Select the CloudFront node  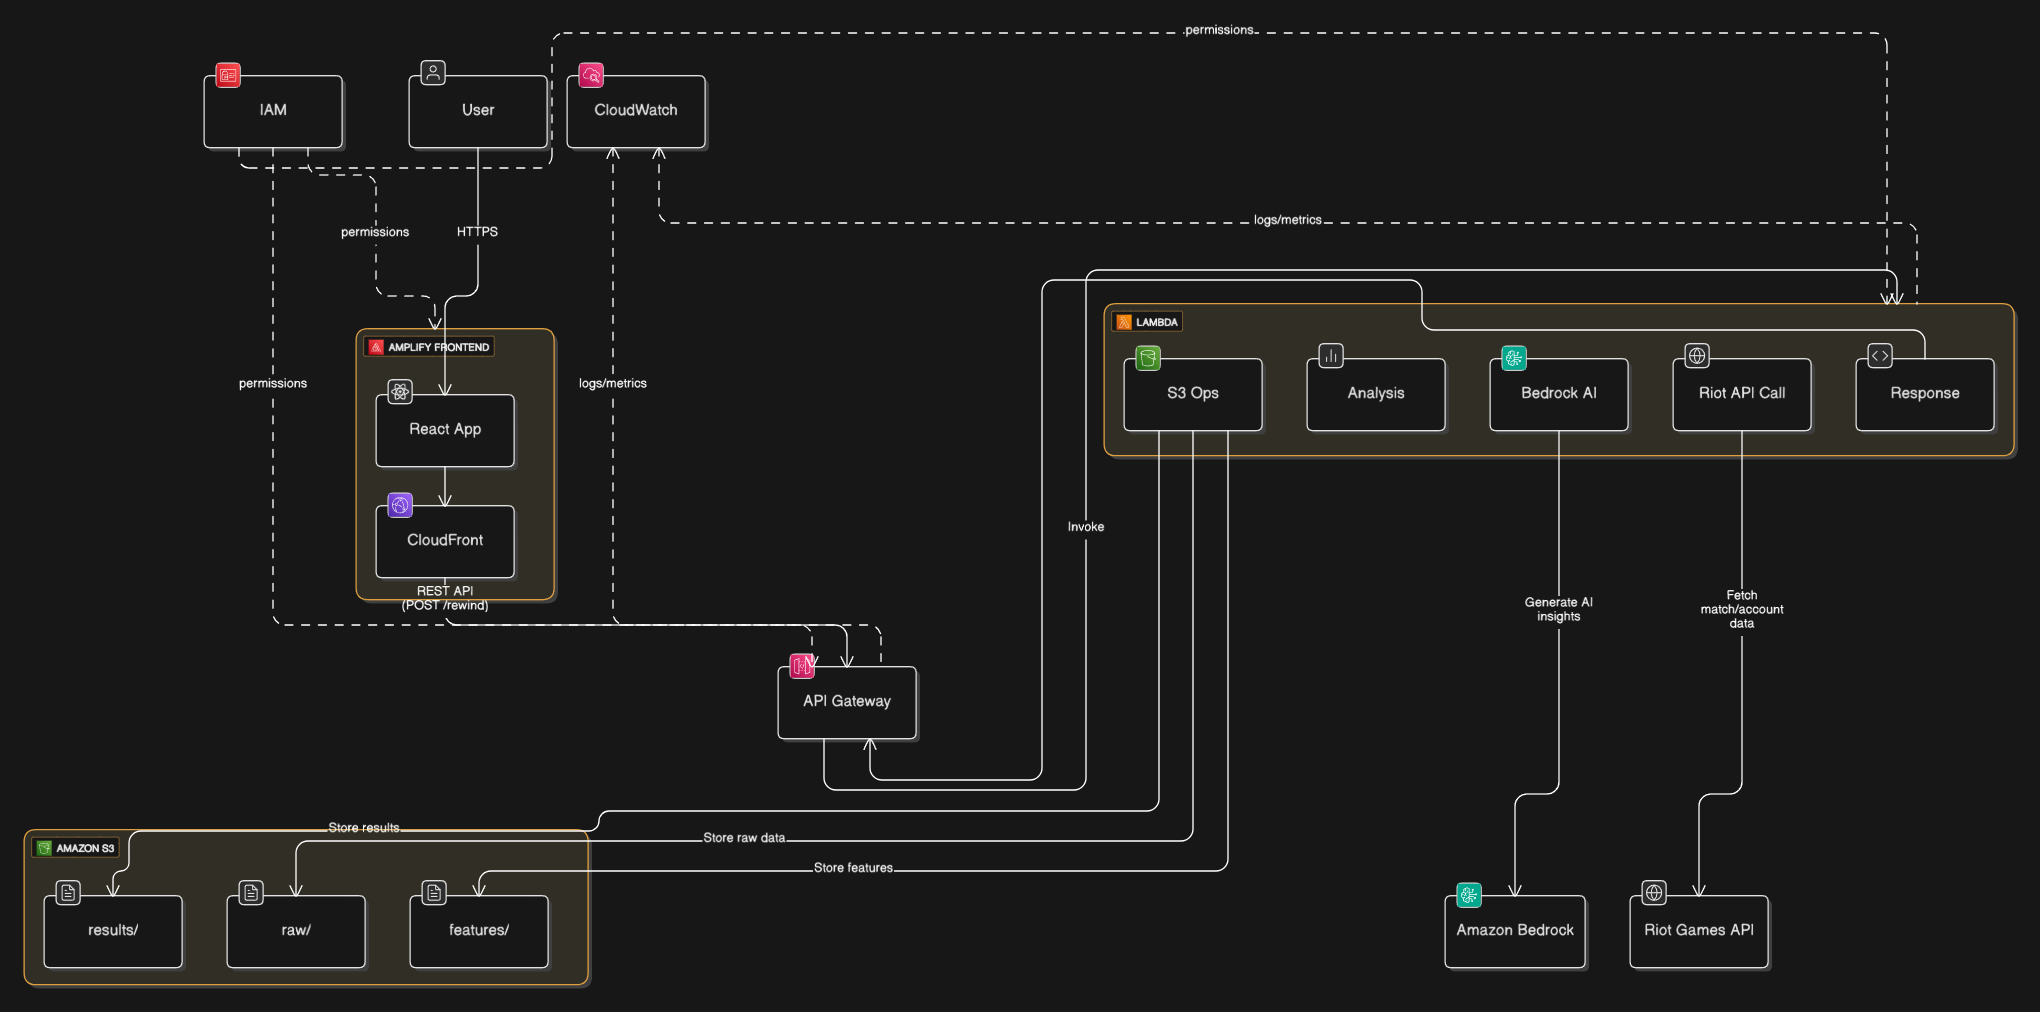coord(445,541)
